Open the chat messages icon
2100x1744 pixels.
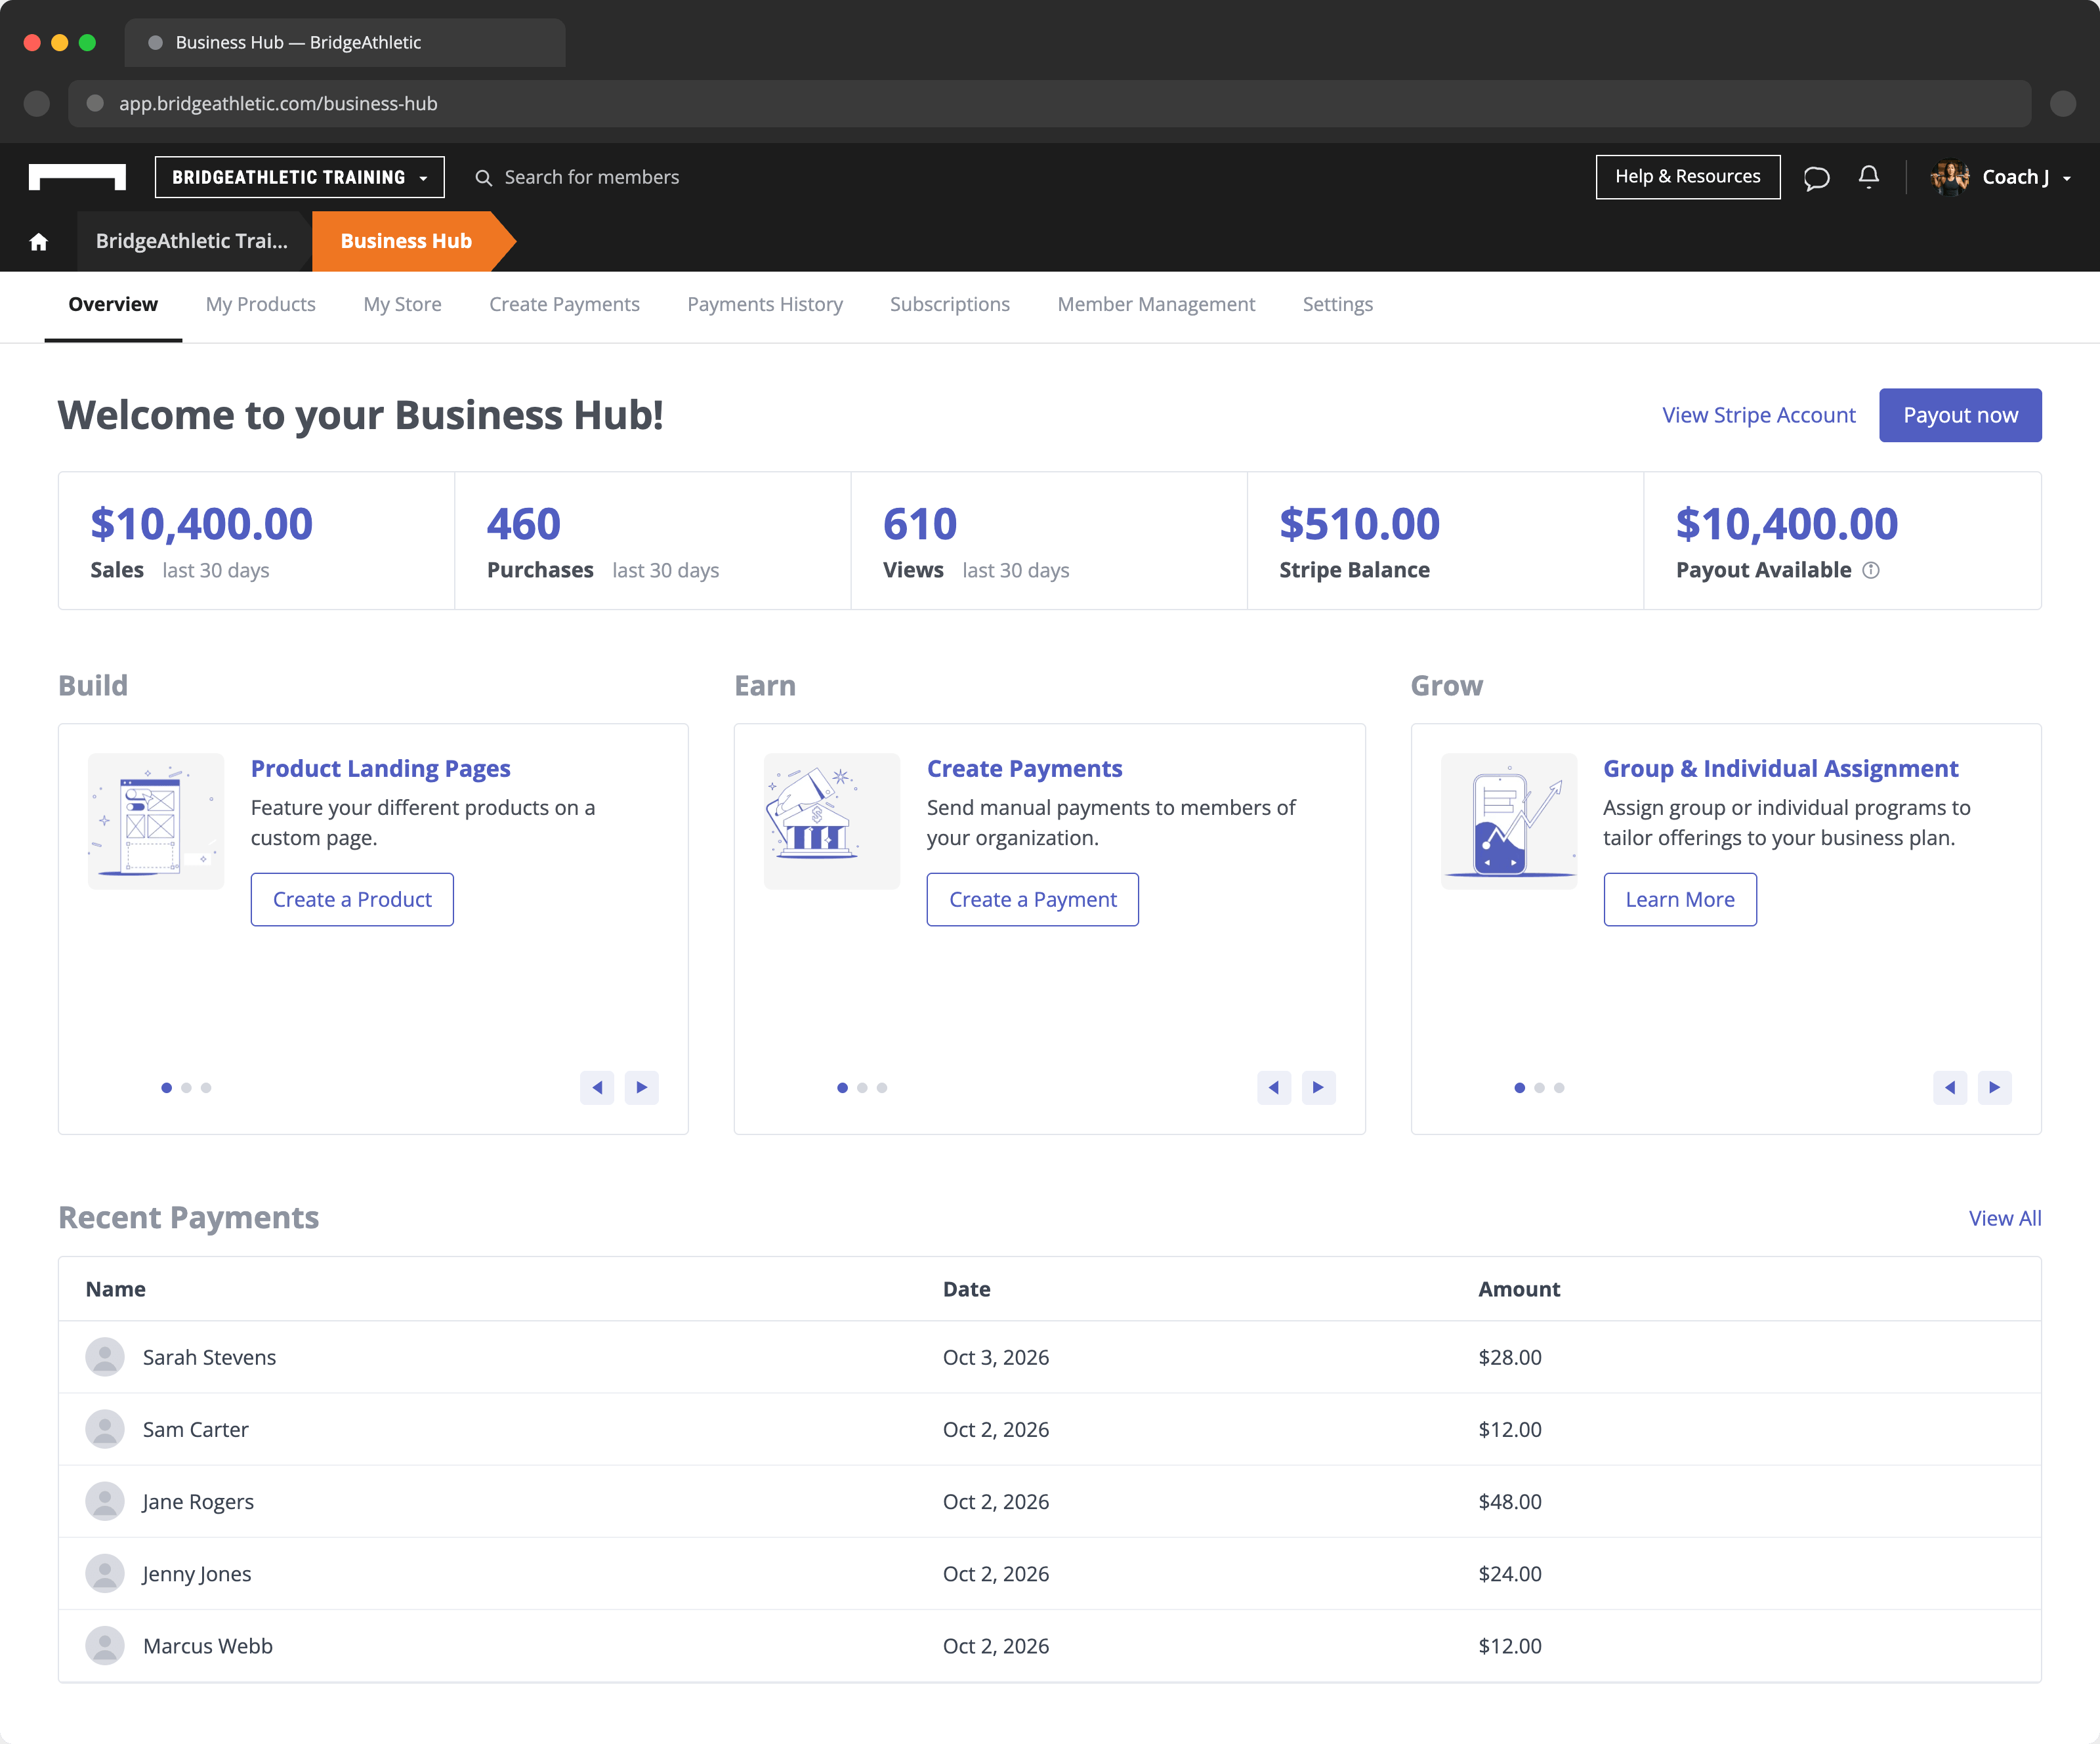pos(1816,178)
